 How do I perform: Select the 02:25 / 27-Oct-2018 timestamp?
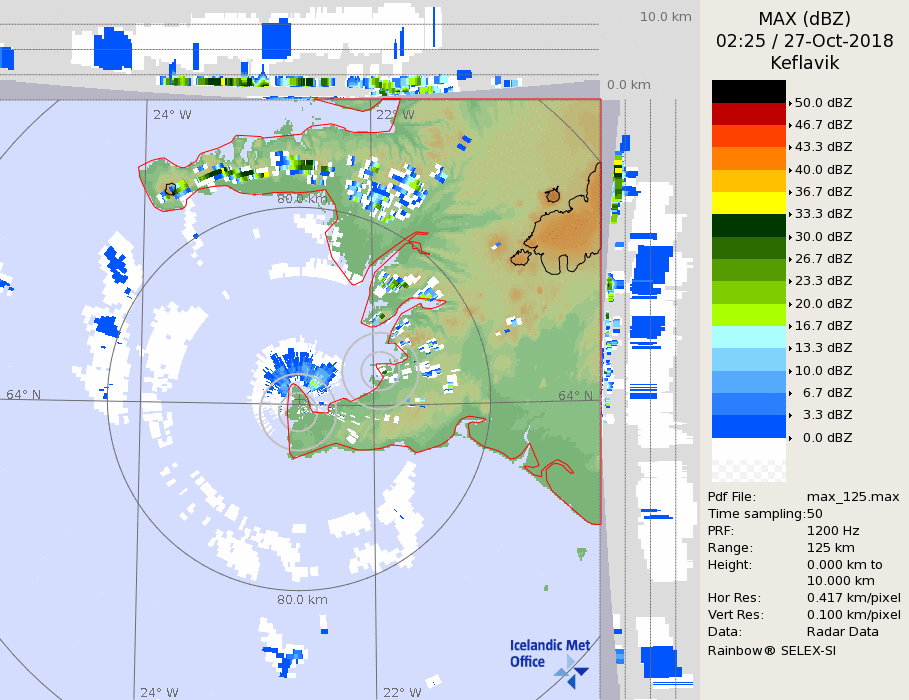point(804,41)
